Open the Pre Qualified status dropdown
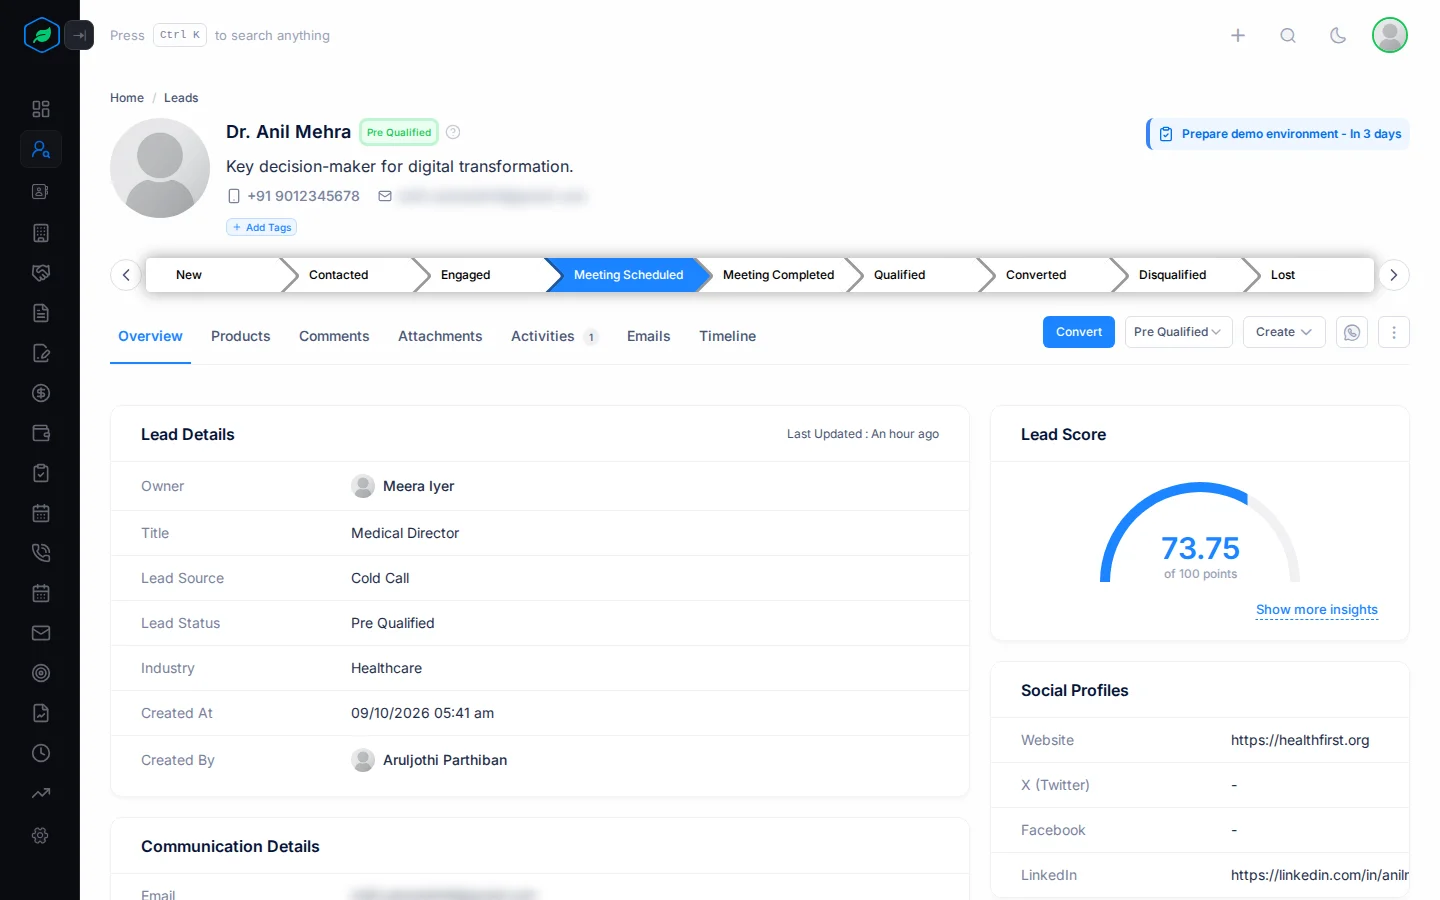 pos(1178,332)
